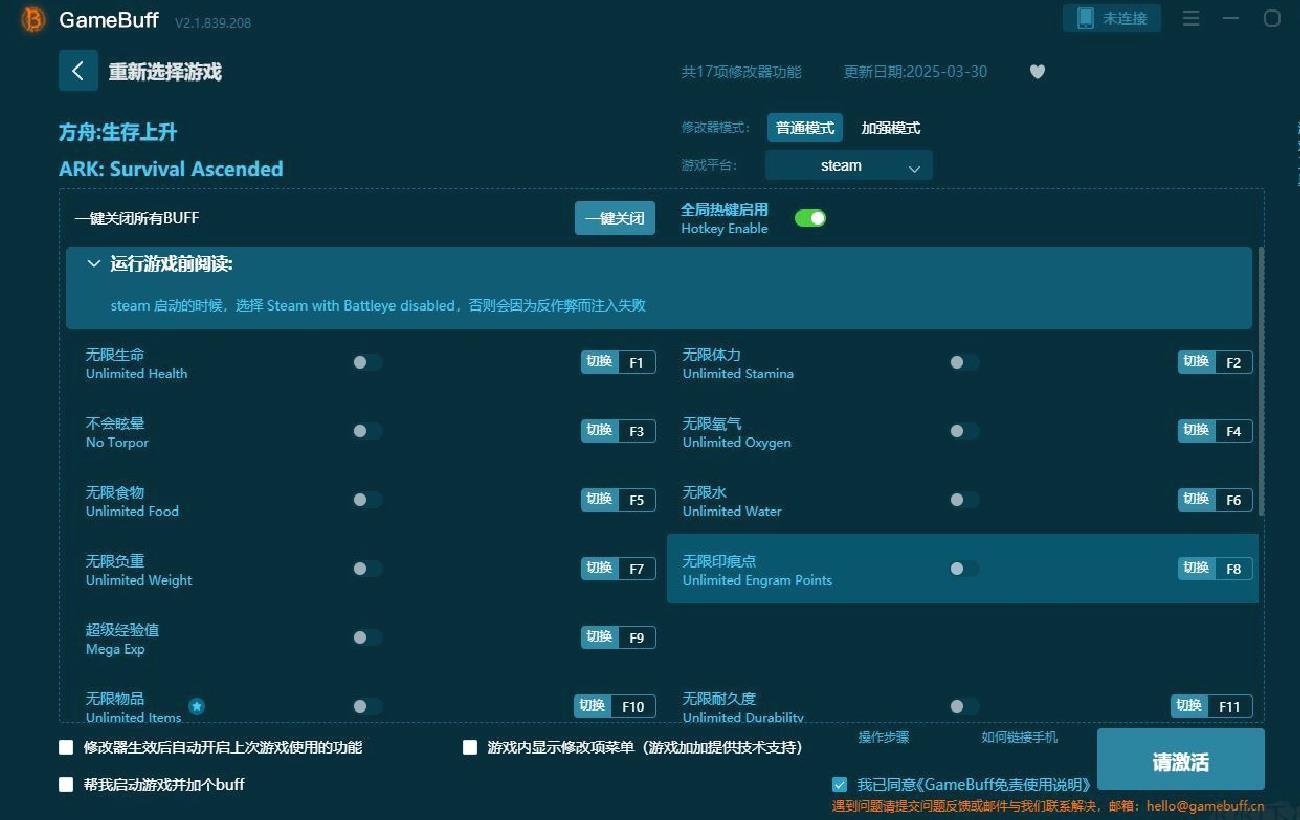Turn on the Unlimited Oxygen toggle
This screenshot has width=1300, height=820.
[964, 431]
